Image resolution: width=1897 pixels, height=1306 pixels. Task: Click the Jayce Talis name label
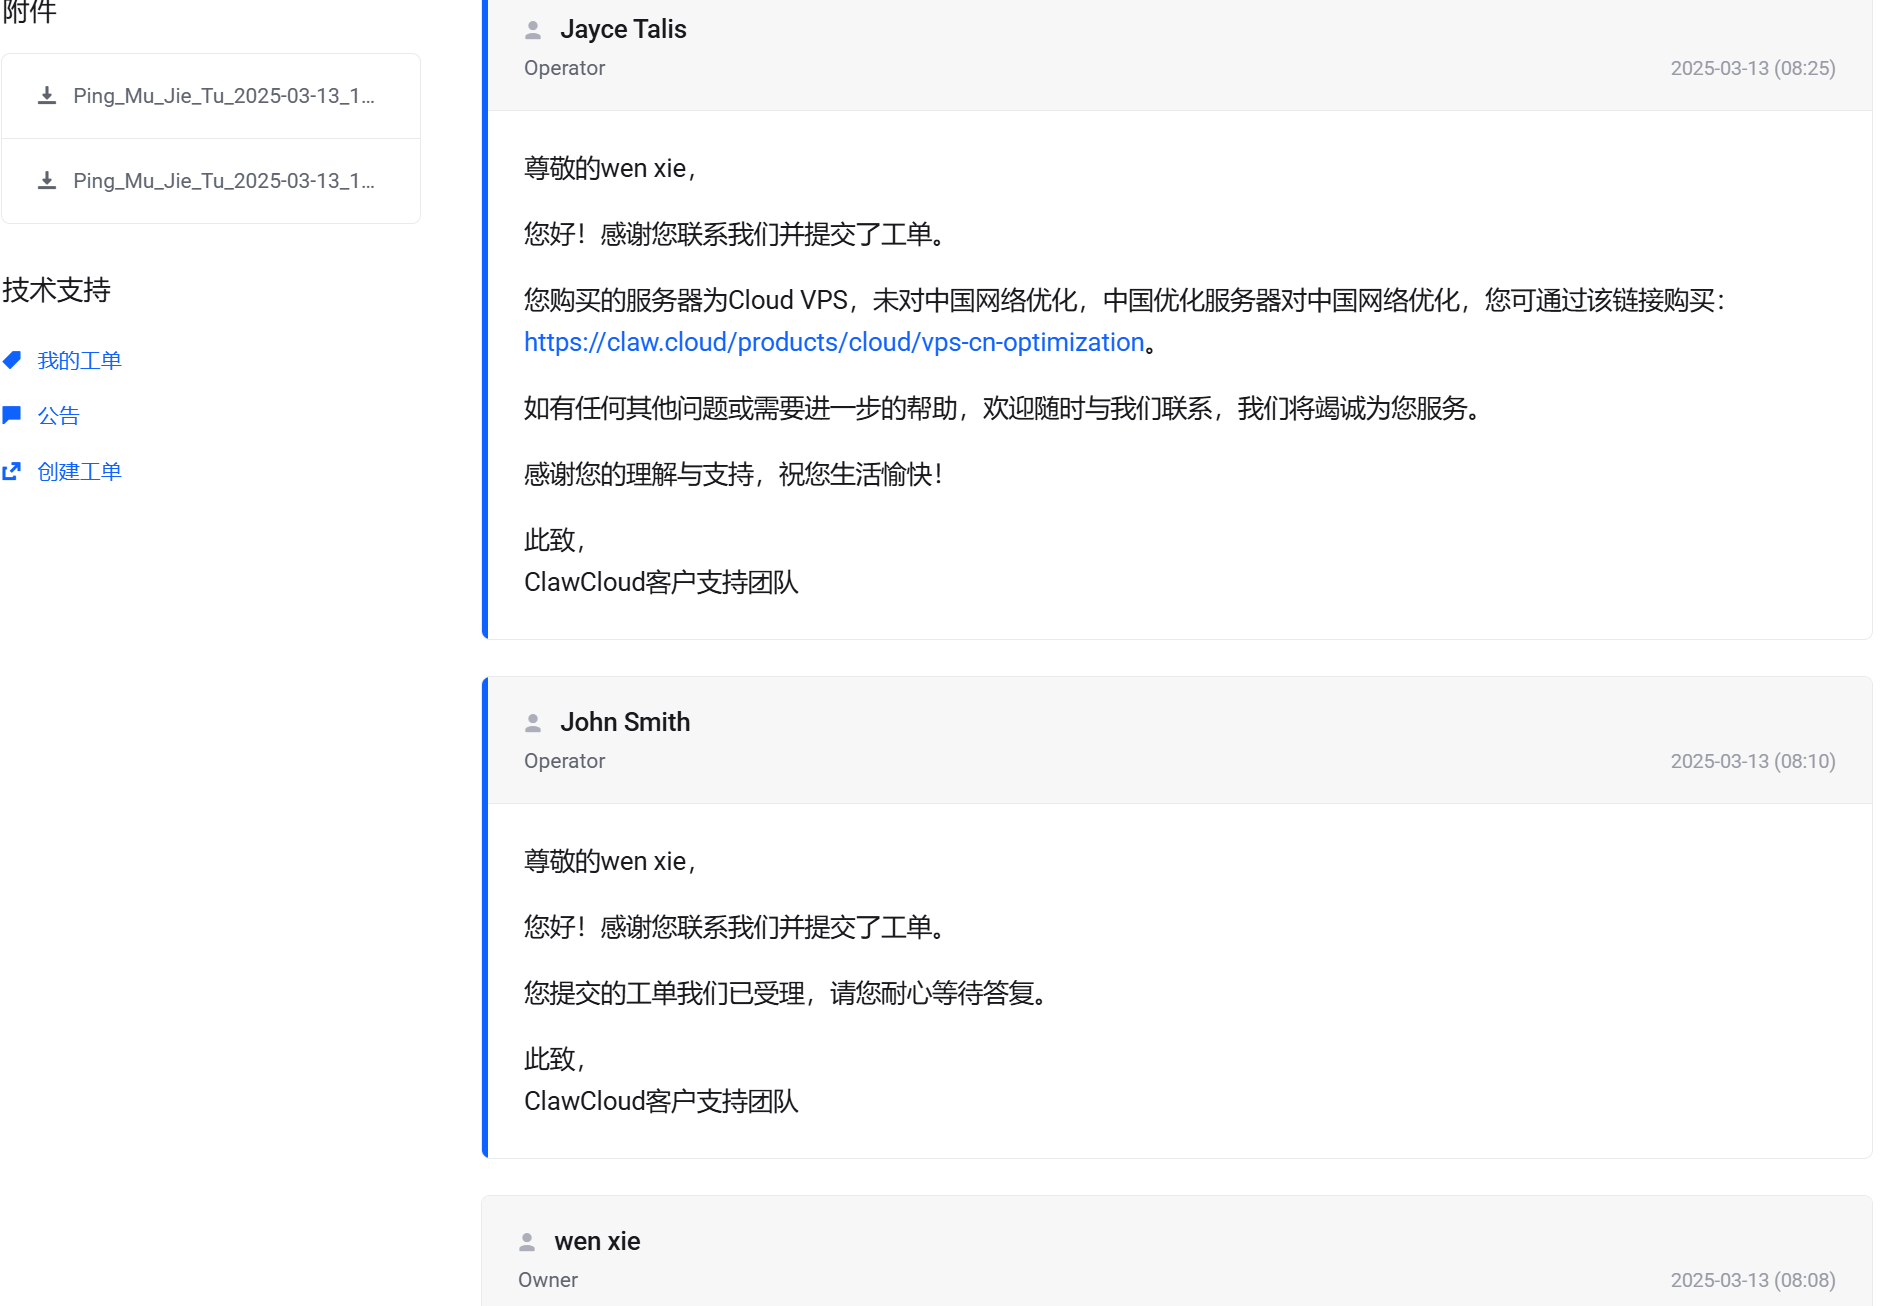623,29
